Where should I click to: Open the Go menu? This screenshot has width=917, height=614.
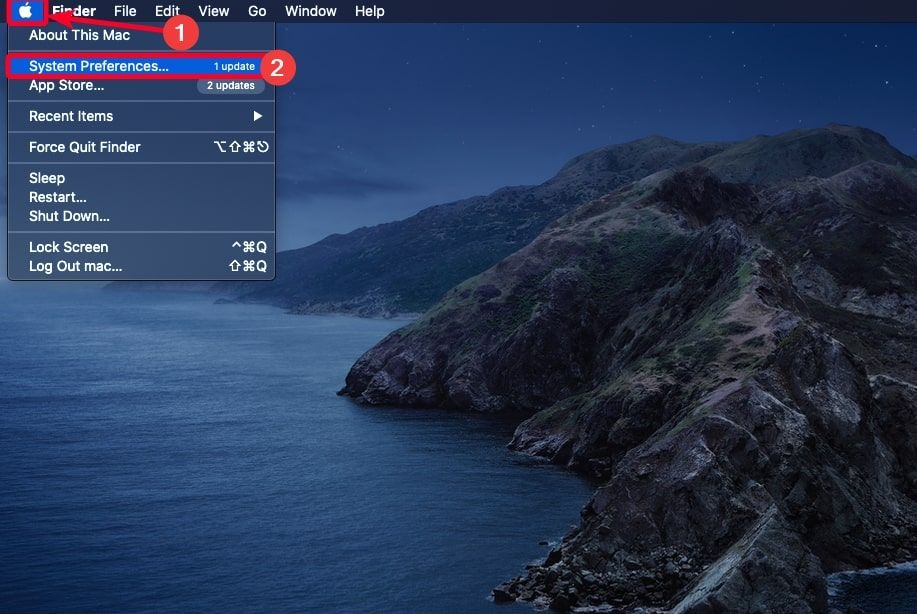coord(257,11)
